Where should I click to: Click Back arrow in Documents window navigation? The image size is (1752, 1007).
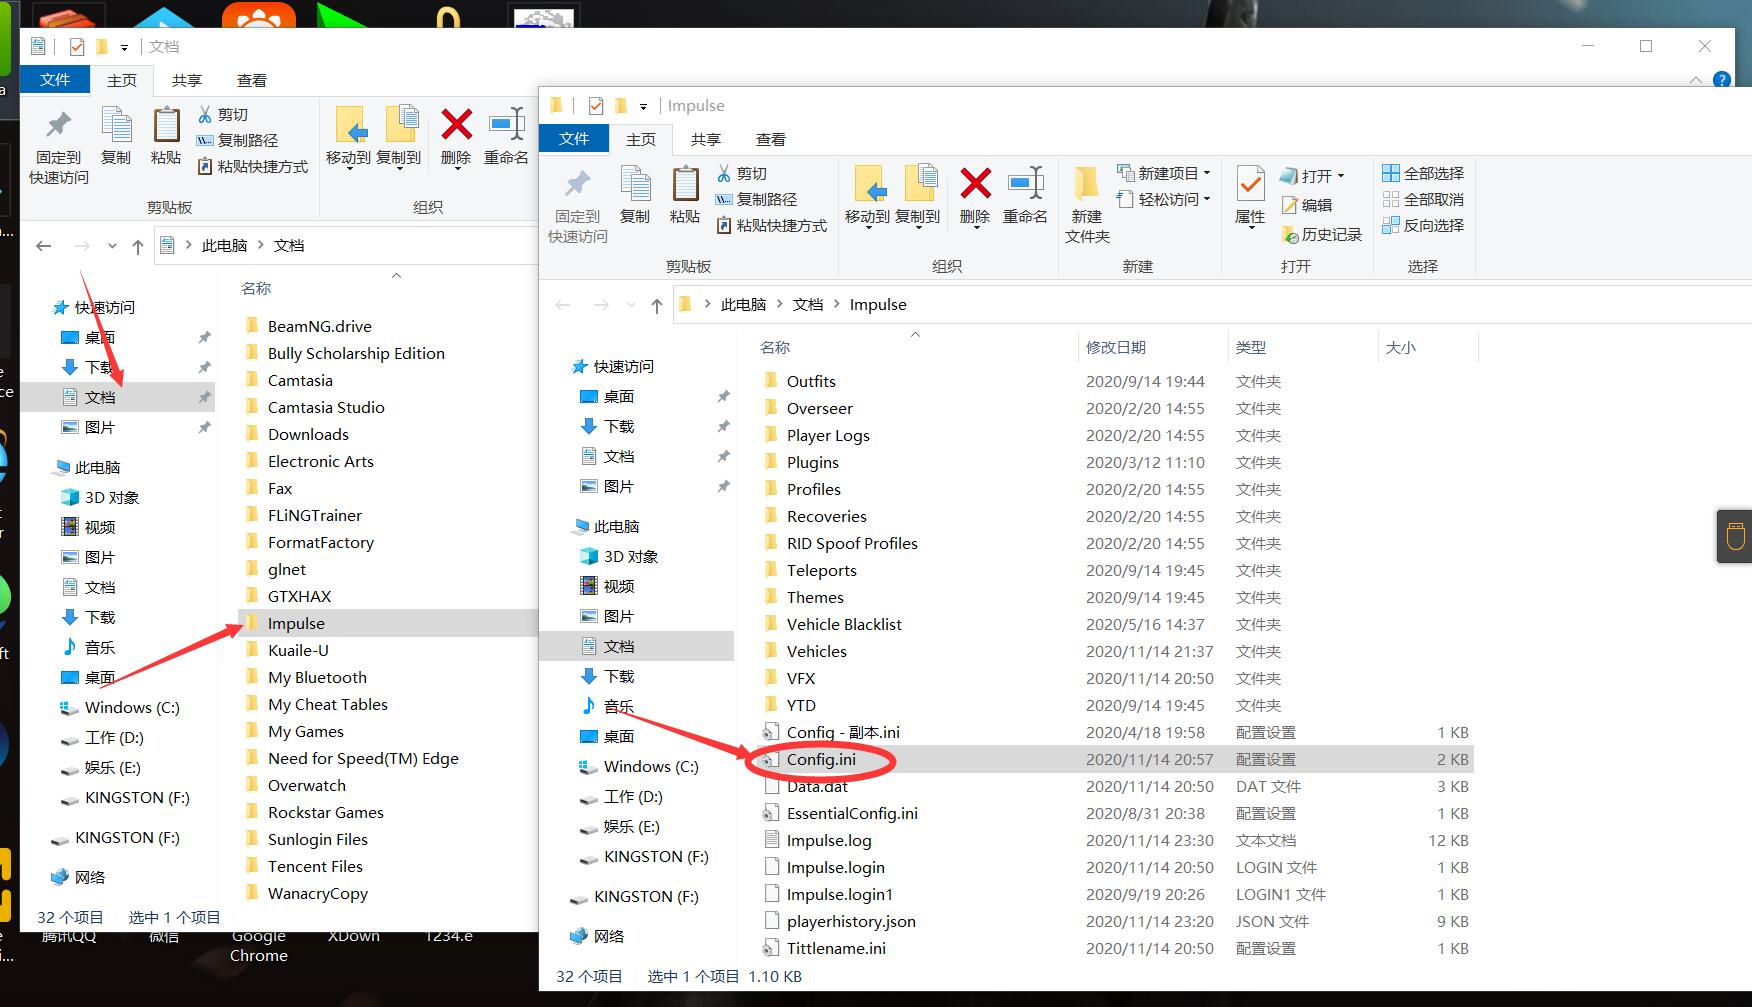pyautogui.click(x=43, y=246)
